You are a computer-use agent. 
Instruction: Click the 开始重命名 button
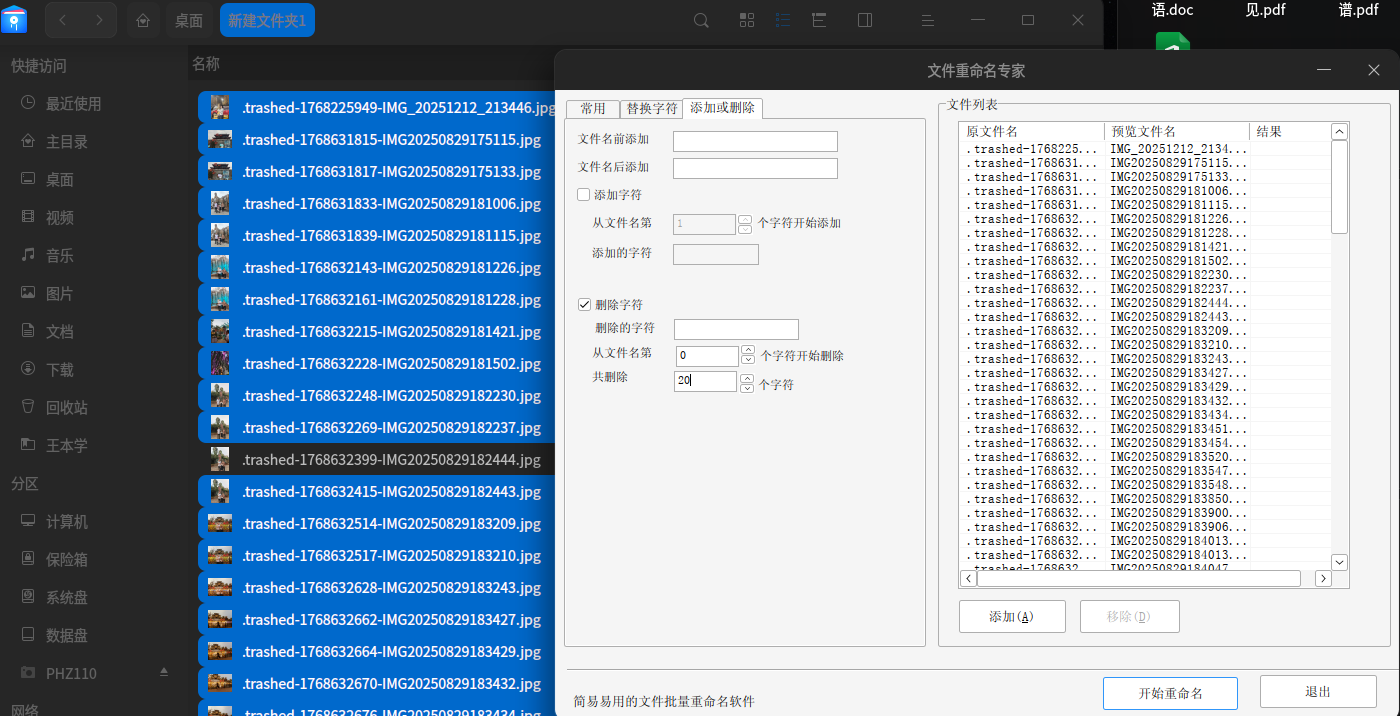pos(1170,693)
